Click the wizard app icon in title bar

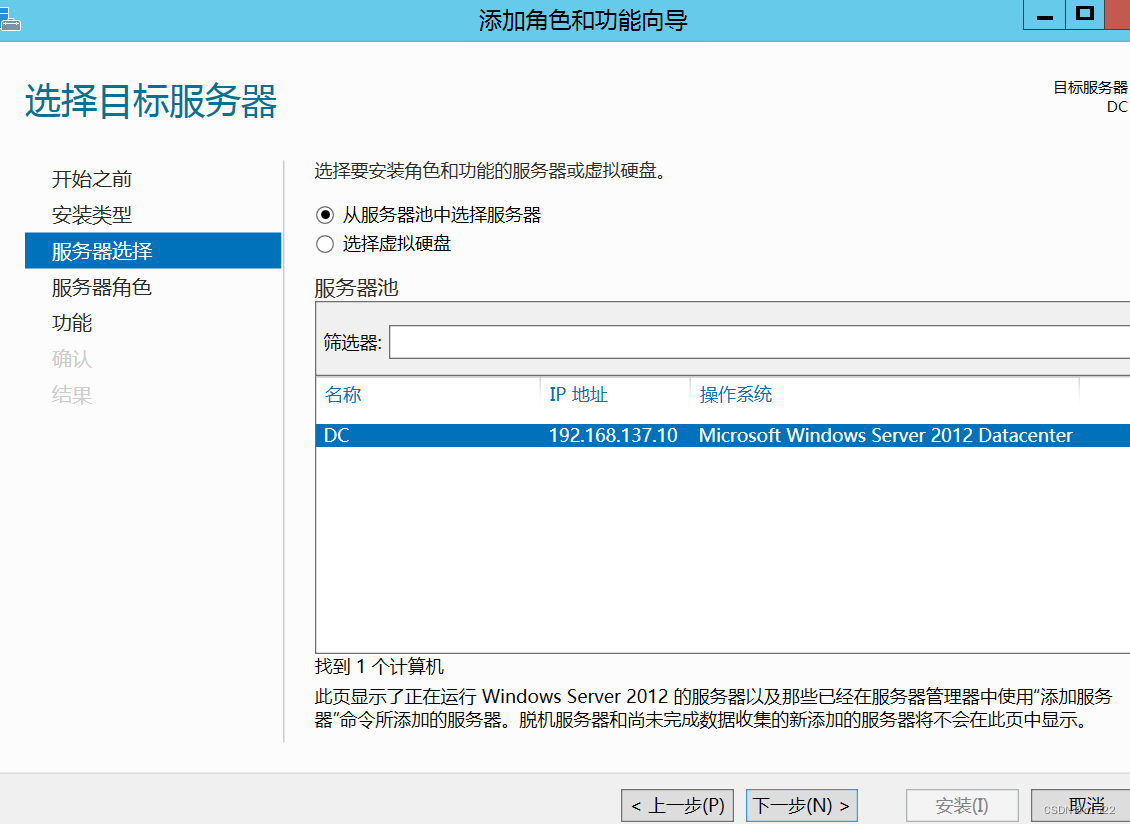(9, 19)
